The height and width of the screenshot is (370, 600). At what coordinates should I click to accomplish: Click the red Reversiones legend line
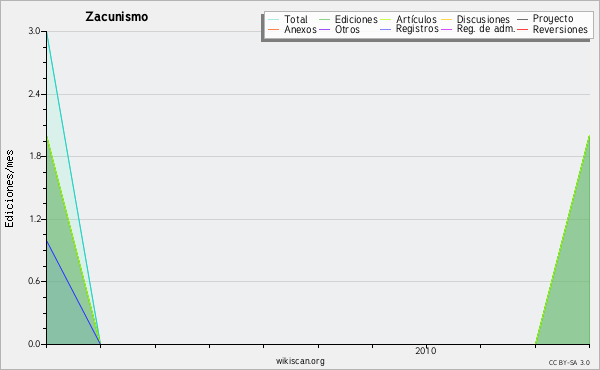tap(522, 29)
